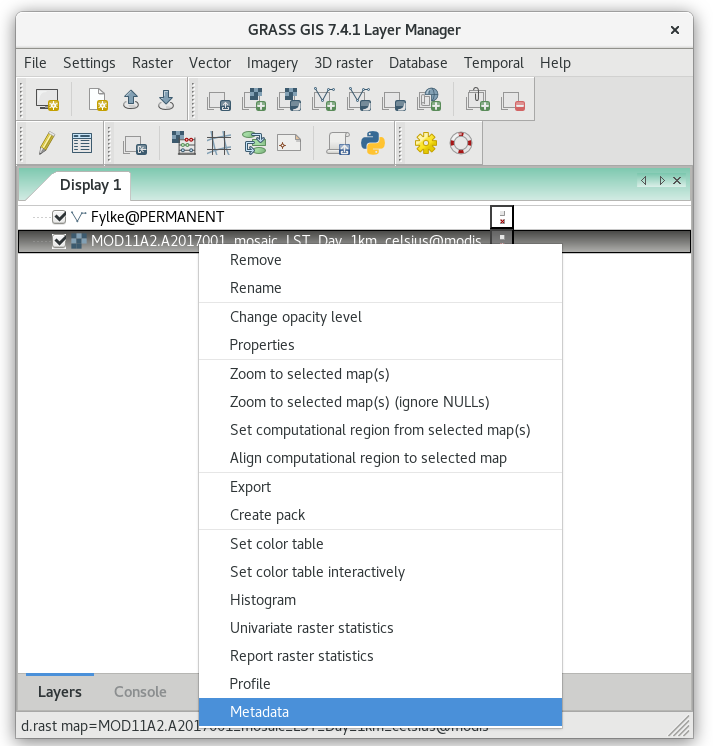Click the Edit vector pencil icon

click(x=47, y=143)
